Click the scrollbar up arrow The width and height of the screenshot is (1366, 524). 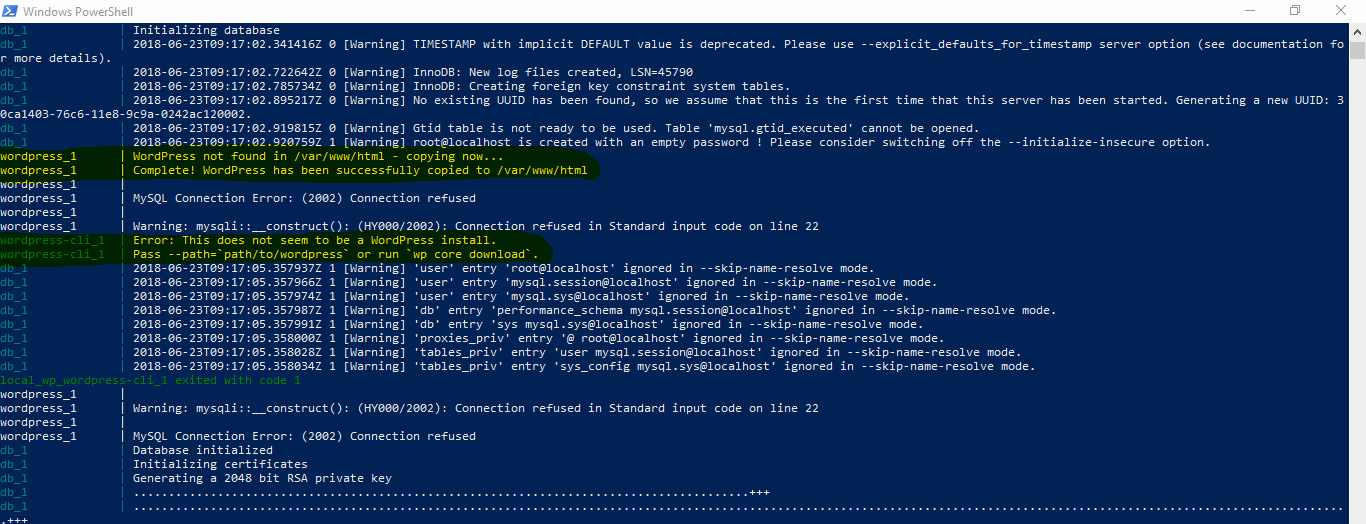point(1357,30)
